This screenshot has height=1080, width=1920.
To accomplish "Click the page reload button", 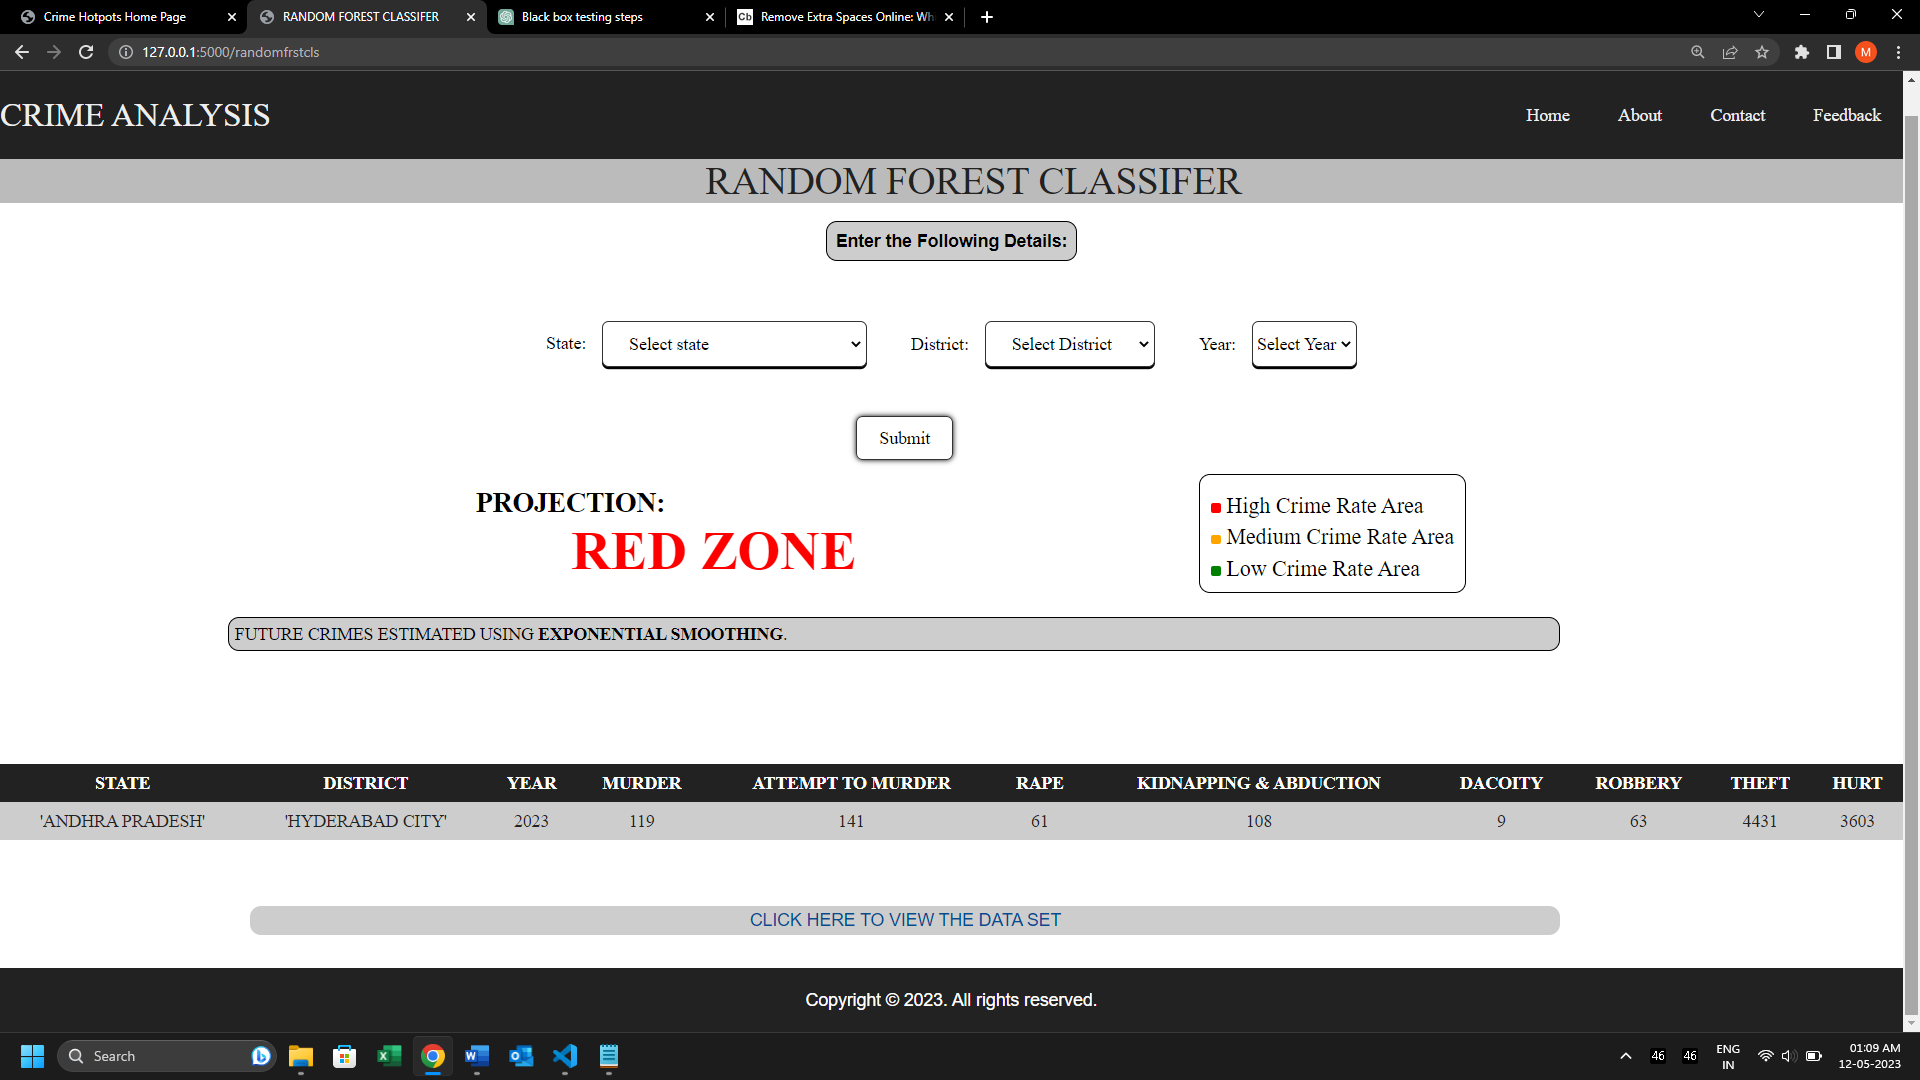I will pyautogui.click(x=86, y=52).
